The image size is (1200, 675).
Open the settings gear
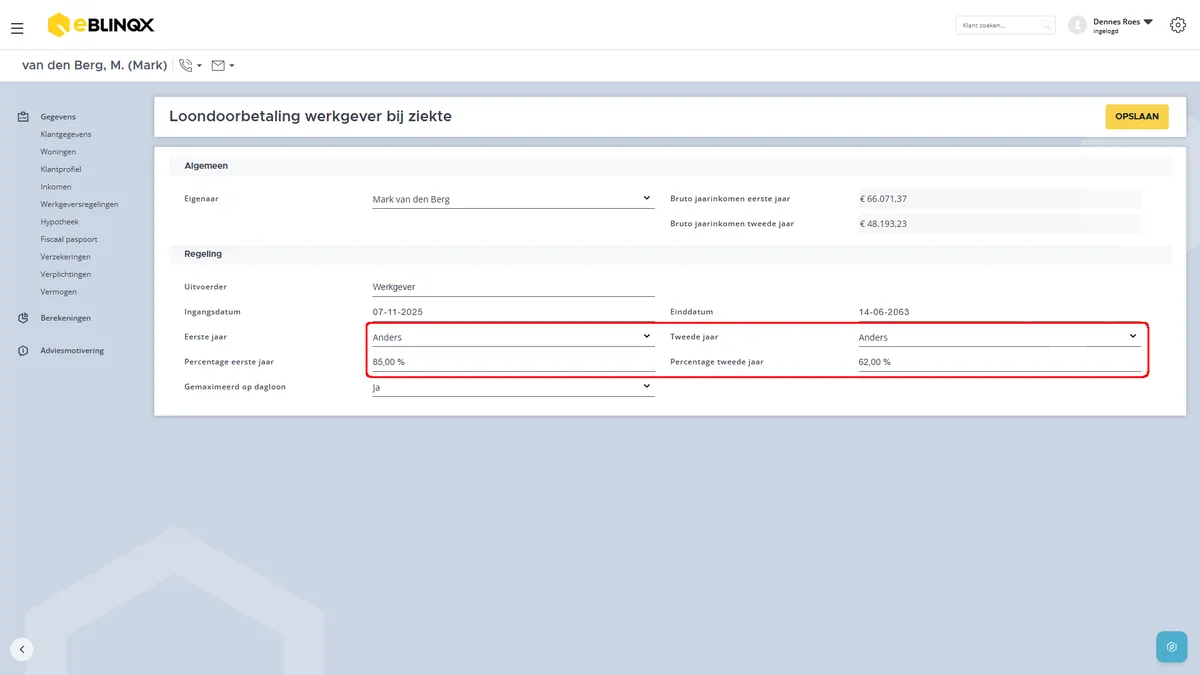point(1178,25)
